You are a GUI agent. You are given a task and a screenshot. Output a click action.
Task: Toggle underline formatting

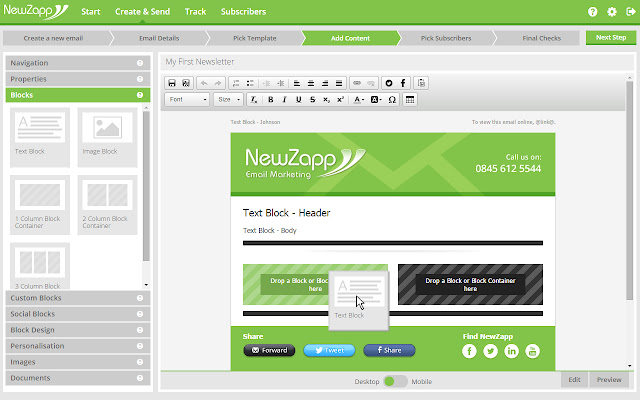coord(299,100)
